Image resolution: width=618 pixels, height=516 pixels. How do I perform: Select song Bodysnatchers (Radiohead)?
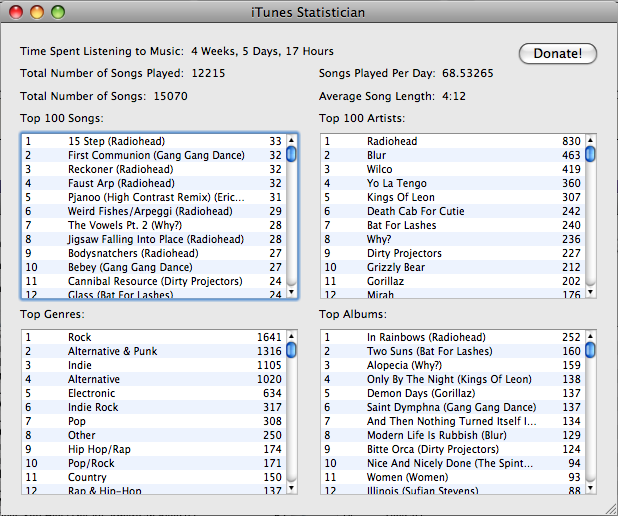tap(154, 253)
